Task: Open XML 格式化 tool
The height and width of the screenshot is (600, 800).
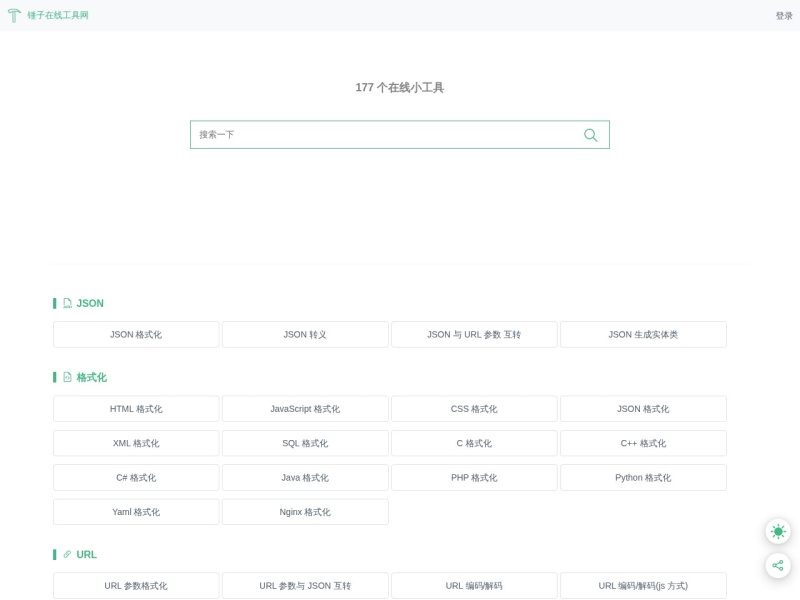Action: [x=136, y=443]
